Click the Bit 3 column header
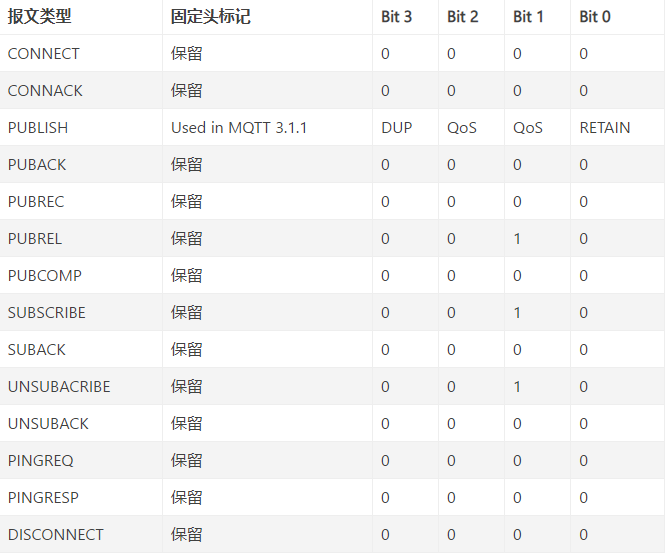The height and width of the screenshot is (555, 665). click(396, 17)
